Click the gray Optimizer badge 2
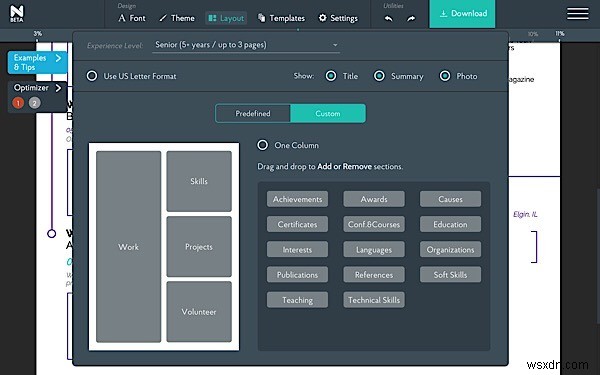 (34, 103)
